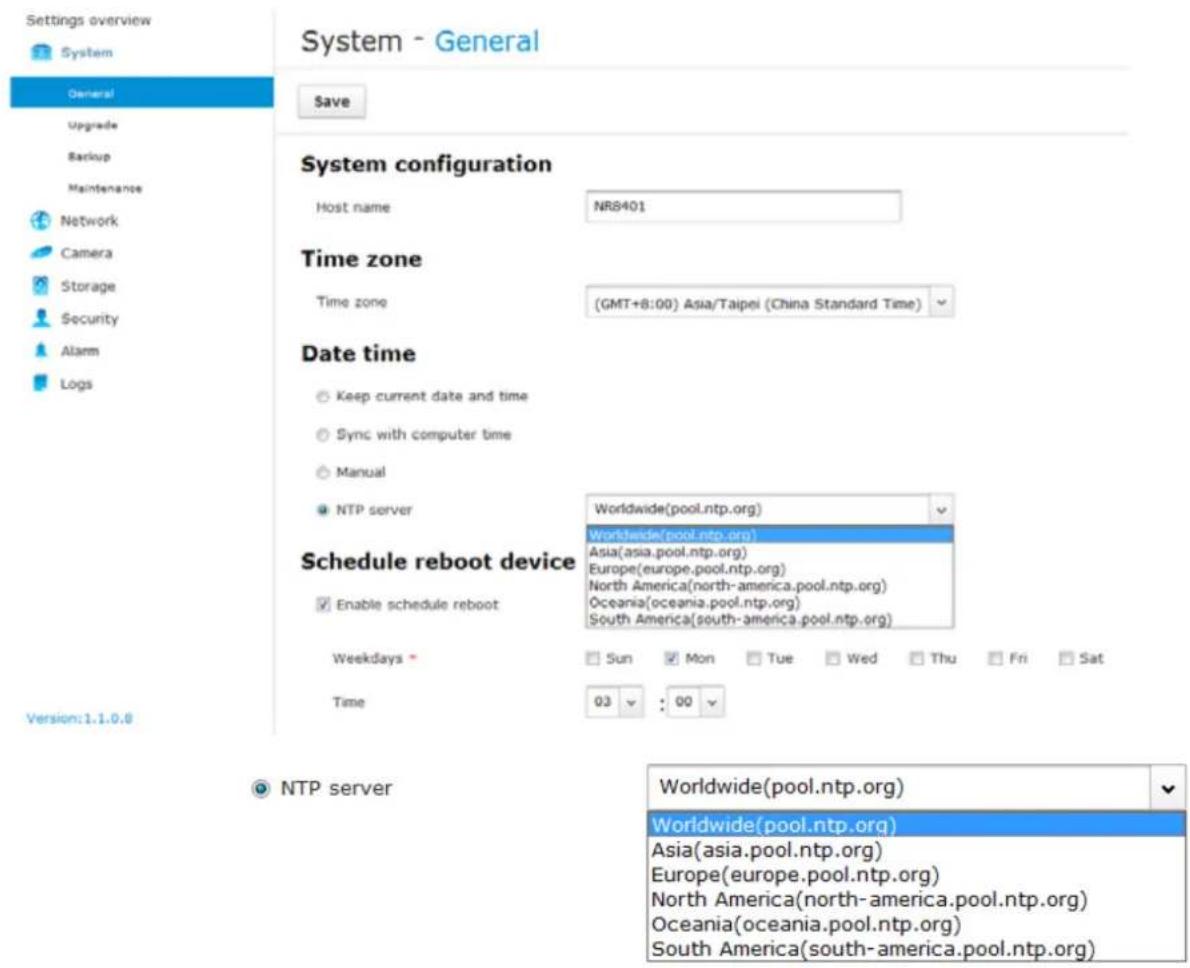
Task: Click Version:1.1.0.8 text
Action: coord(80,718)
